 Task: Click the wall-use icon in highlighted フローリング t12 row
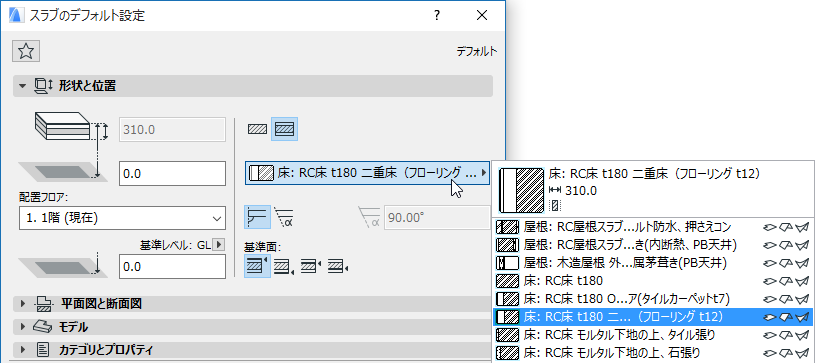pos(769,316)
